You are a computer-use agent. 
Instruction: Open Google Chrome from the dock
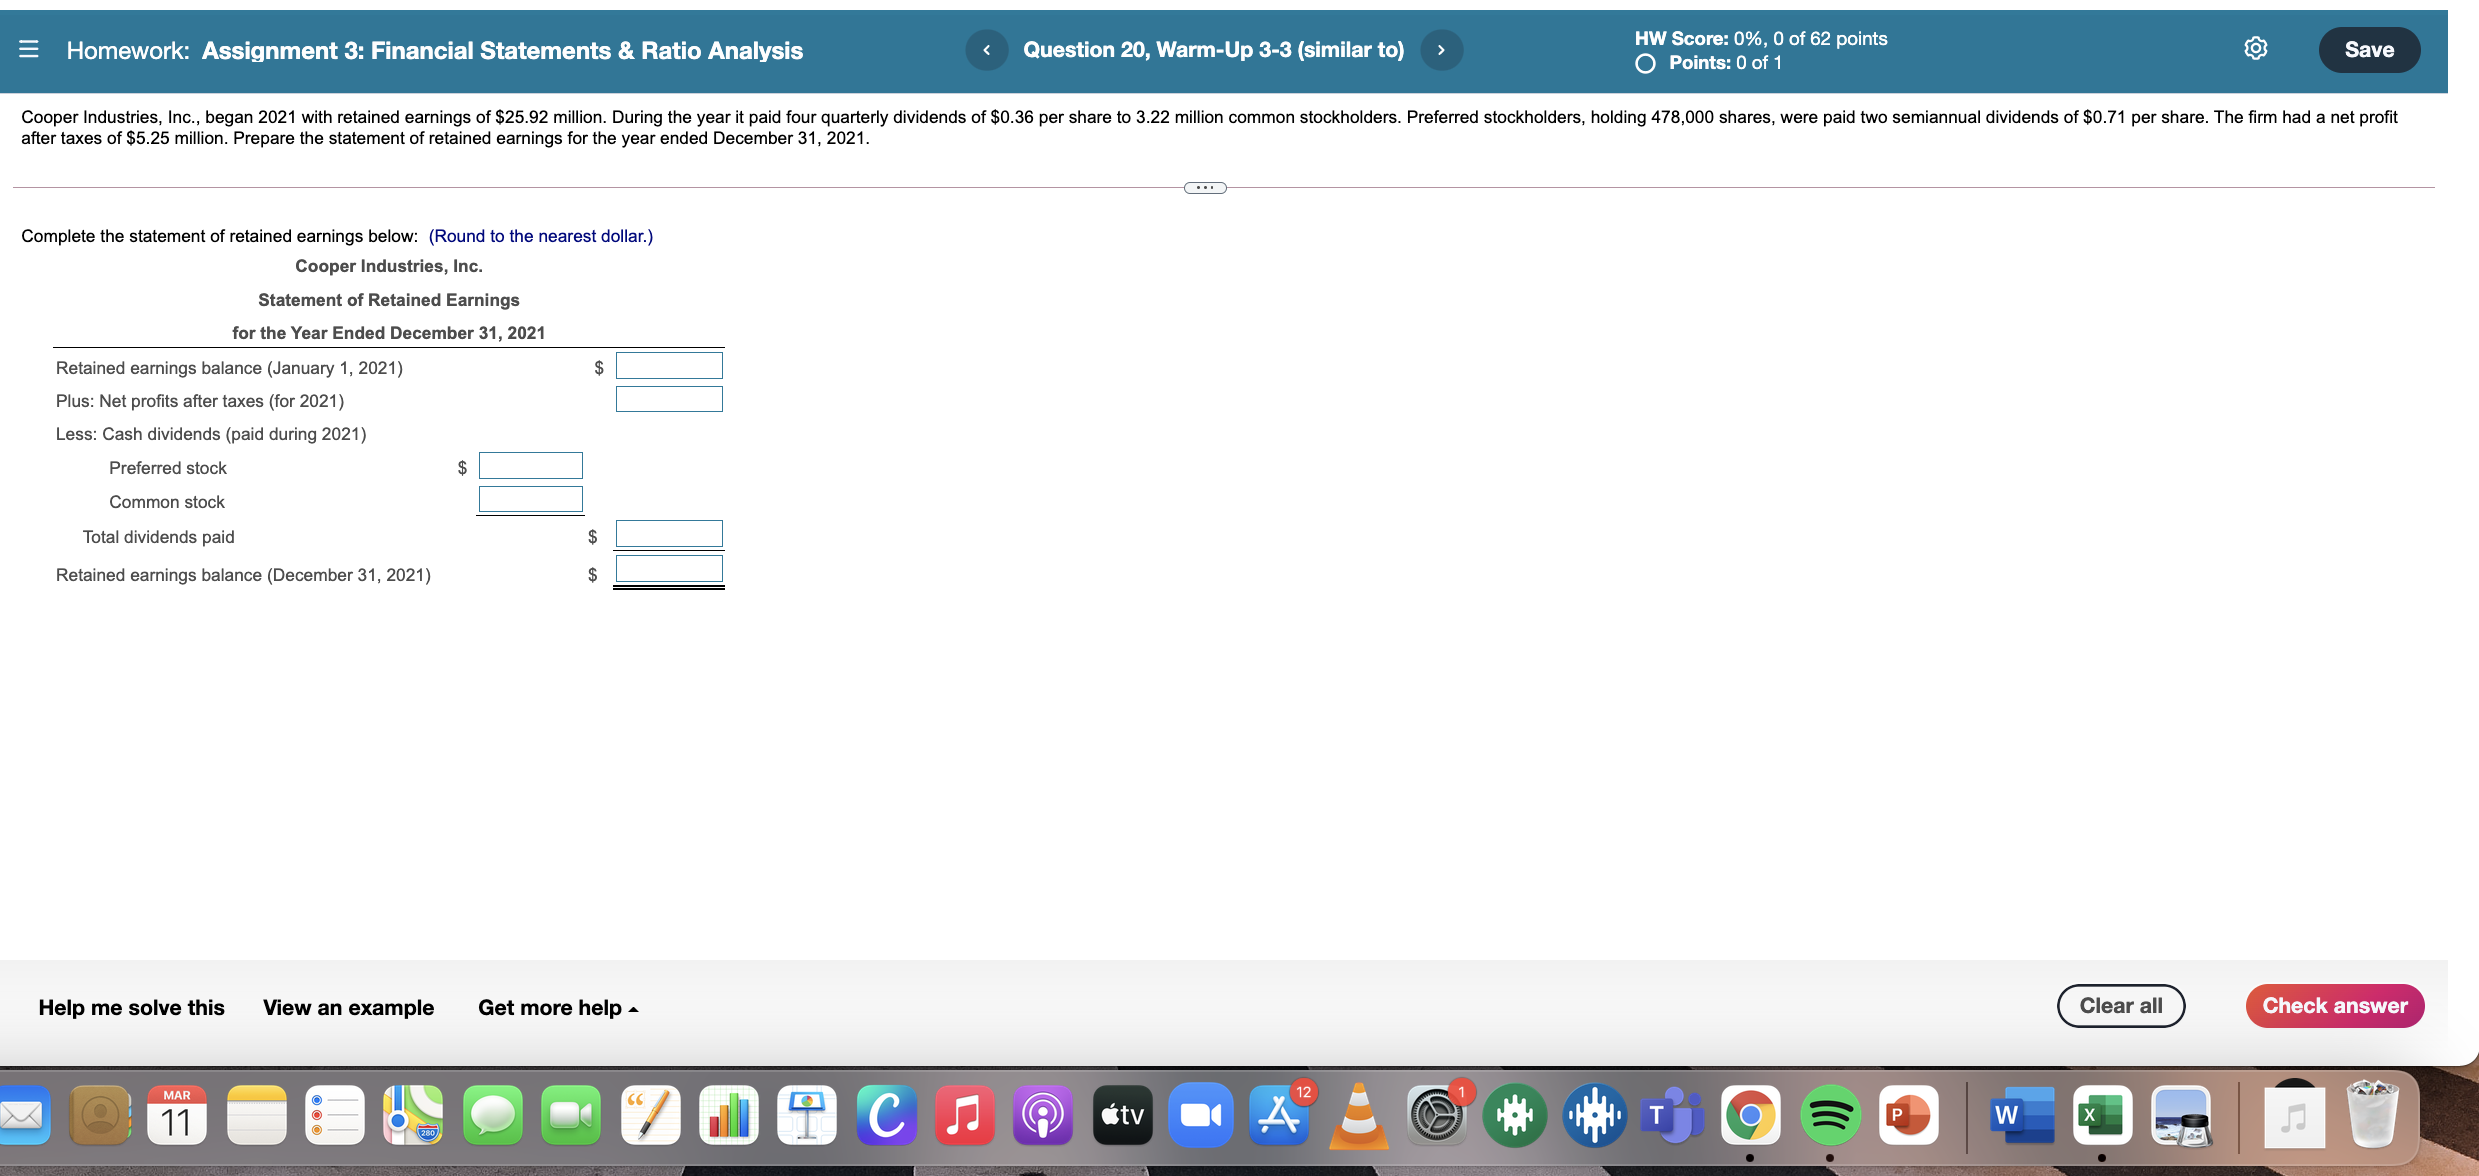pos(1751,1114)
